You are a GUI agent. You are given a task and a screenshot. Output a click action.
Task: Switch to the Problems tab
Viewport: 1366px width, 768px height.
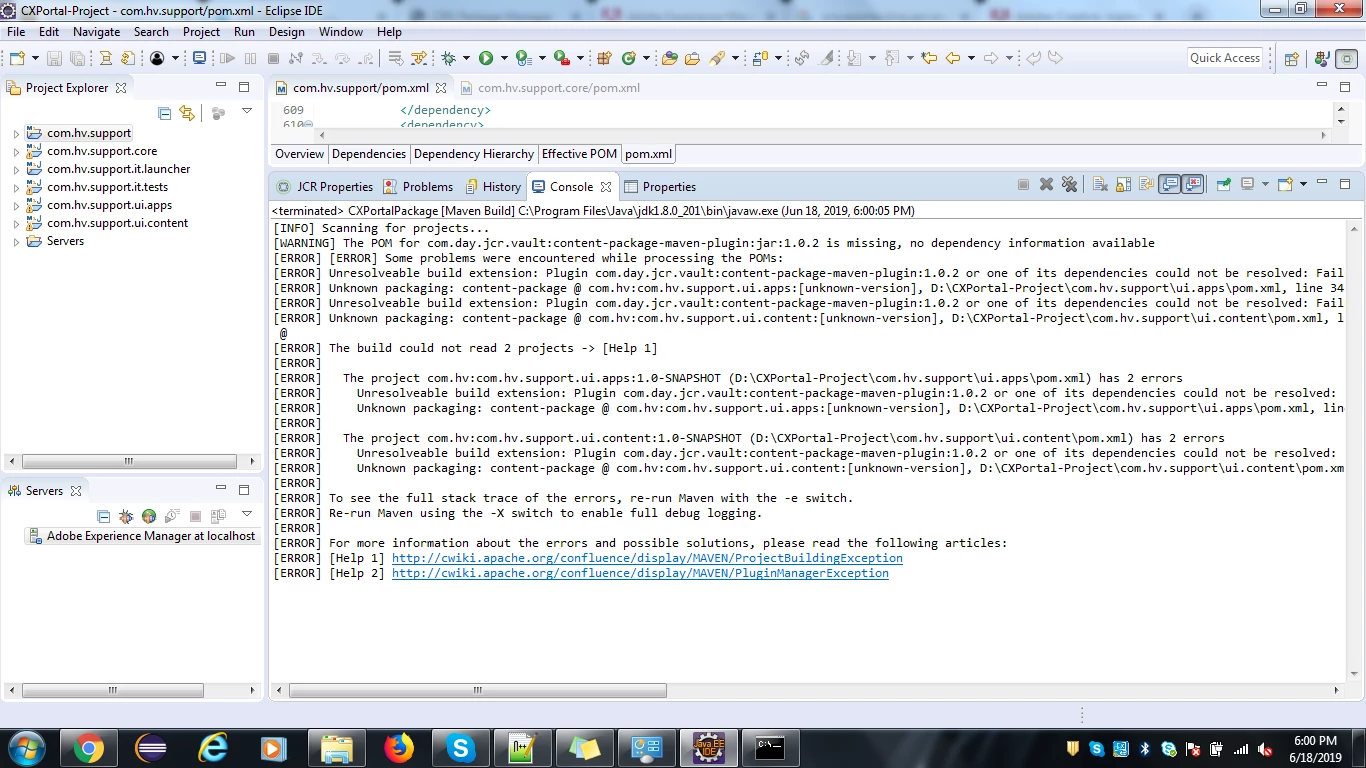(x=419, y=187)
